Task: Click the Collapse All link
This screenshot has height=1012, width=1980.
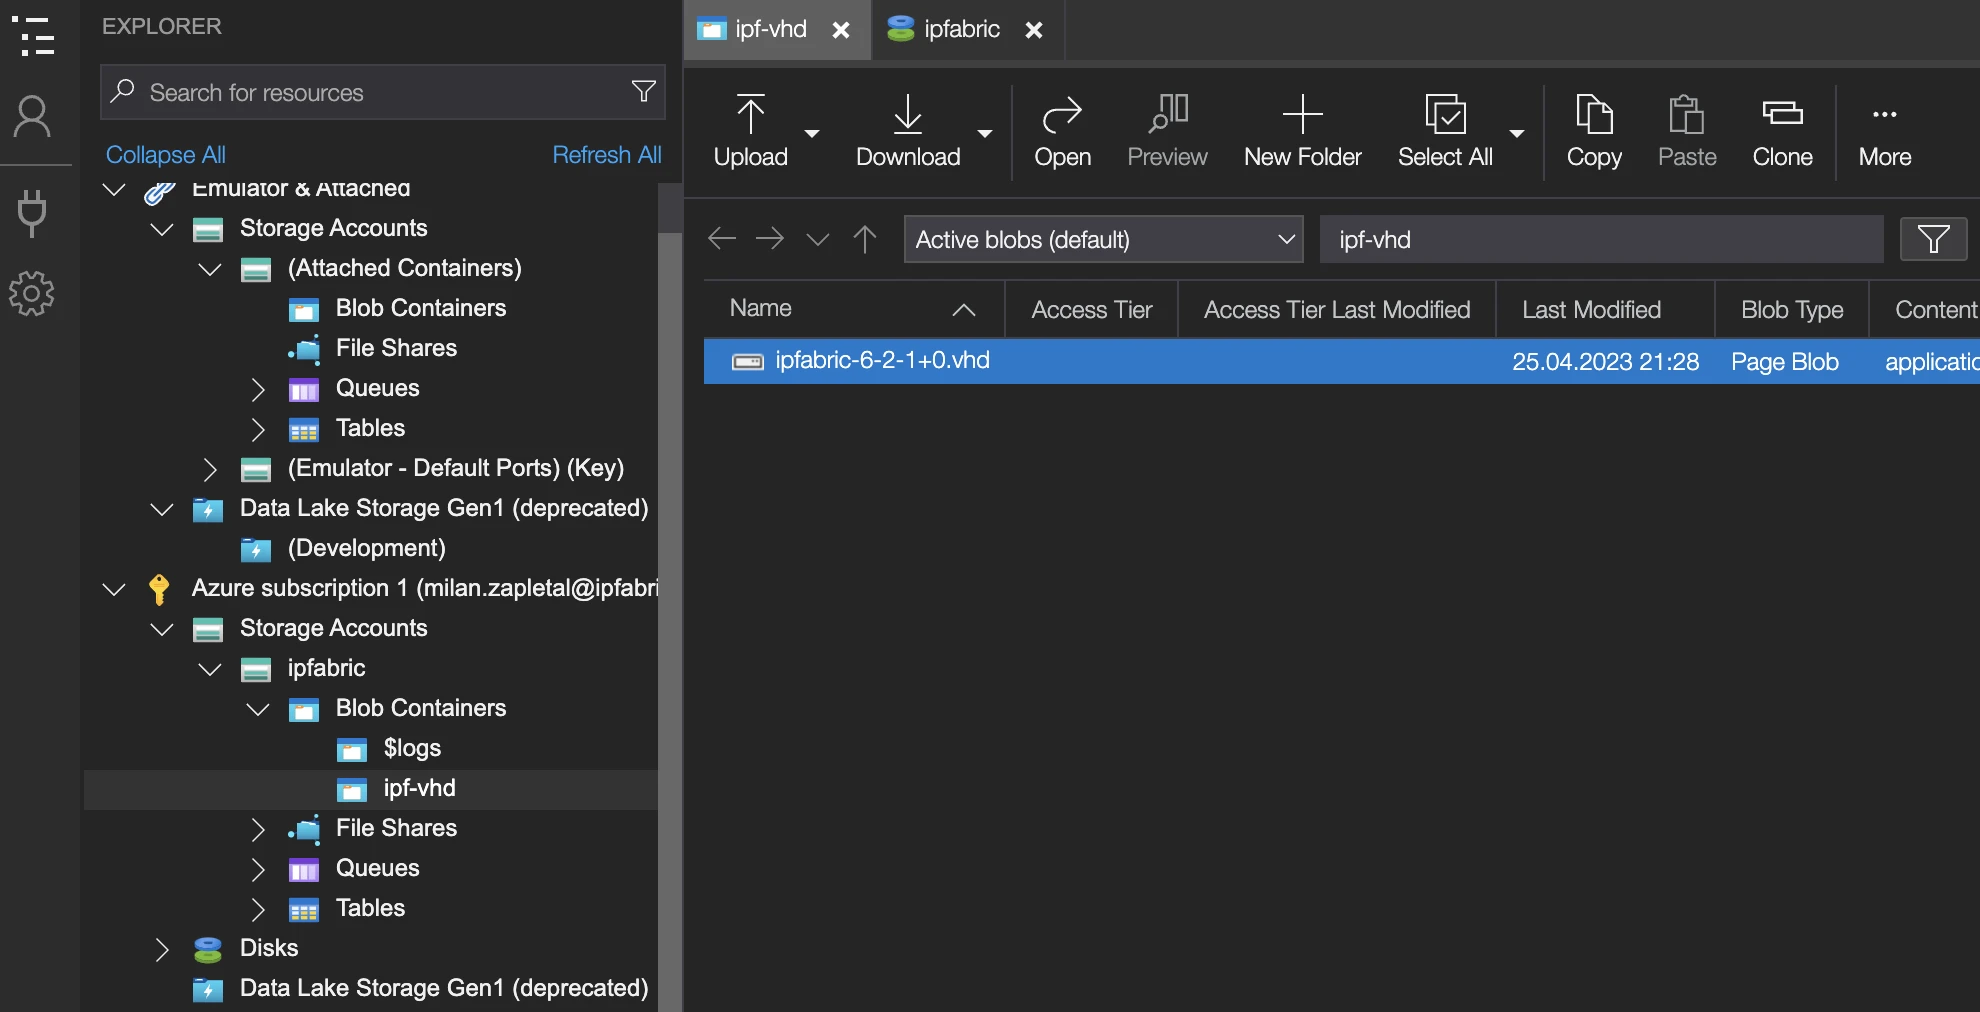Action: tap(166, 155)
